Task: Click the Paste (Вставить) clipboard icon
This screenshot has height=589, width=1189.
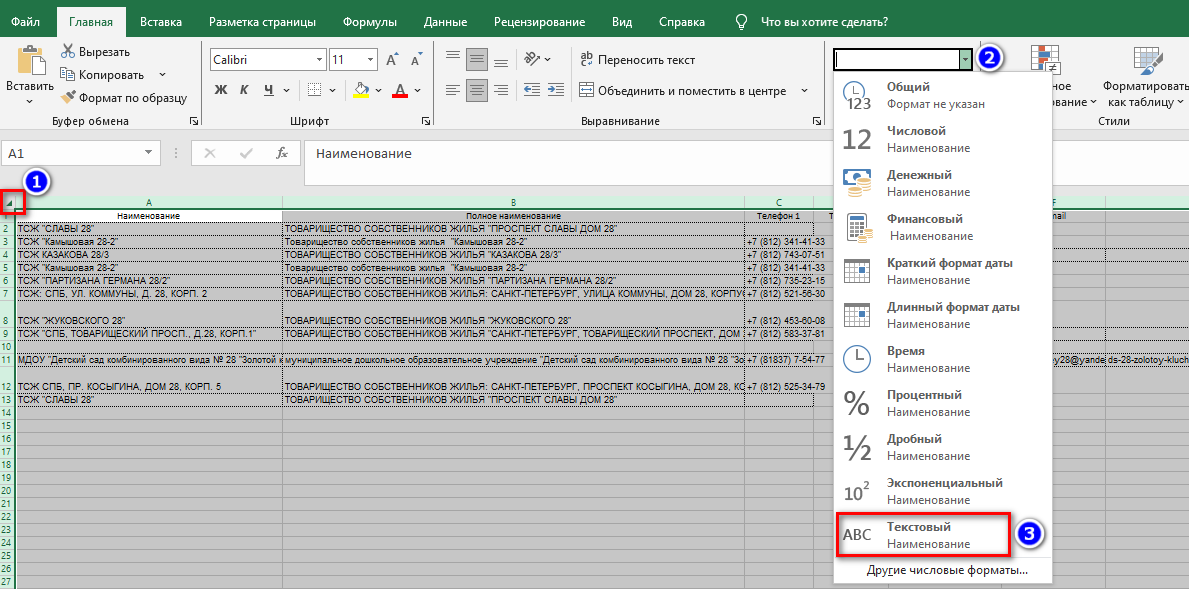Action: (30, 63)
